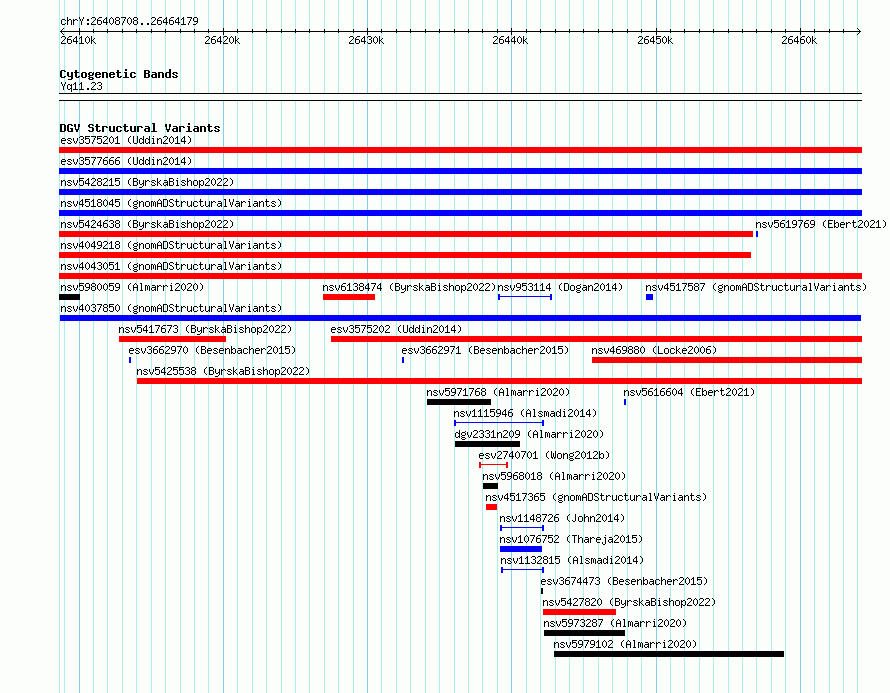890x693 pixels.
Task: Select the nsv1148726 (John2014) span marker
Action: click(x=522, y=528)
